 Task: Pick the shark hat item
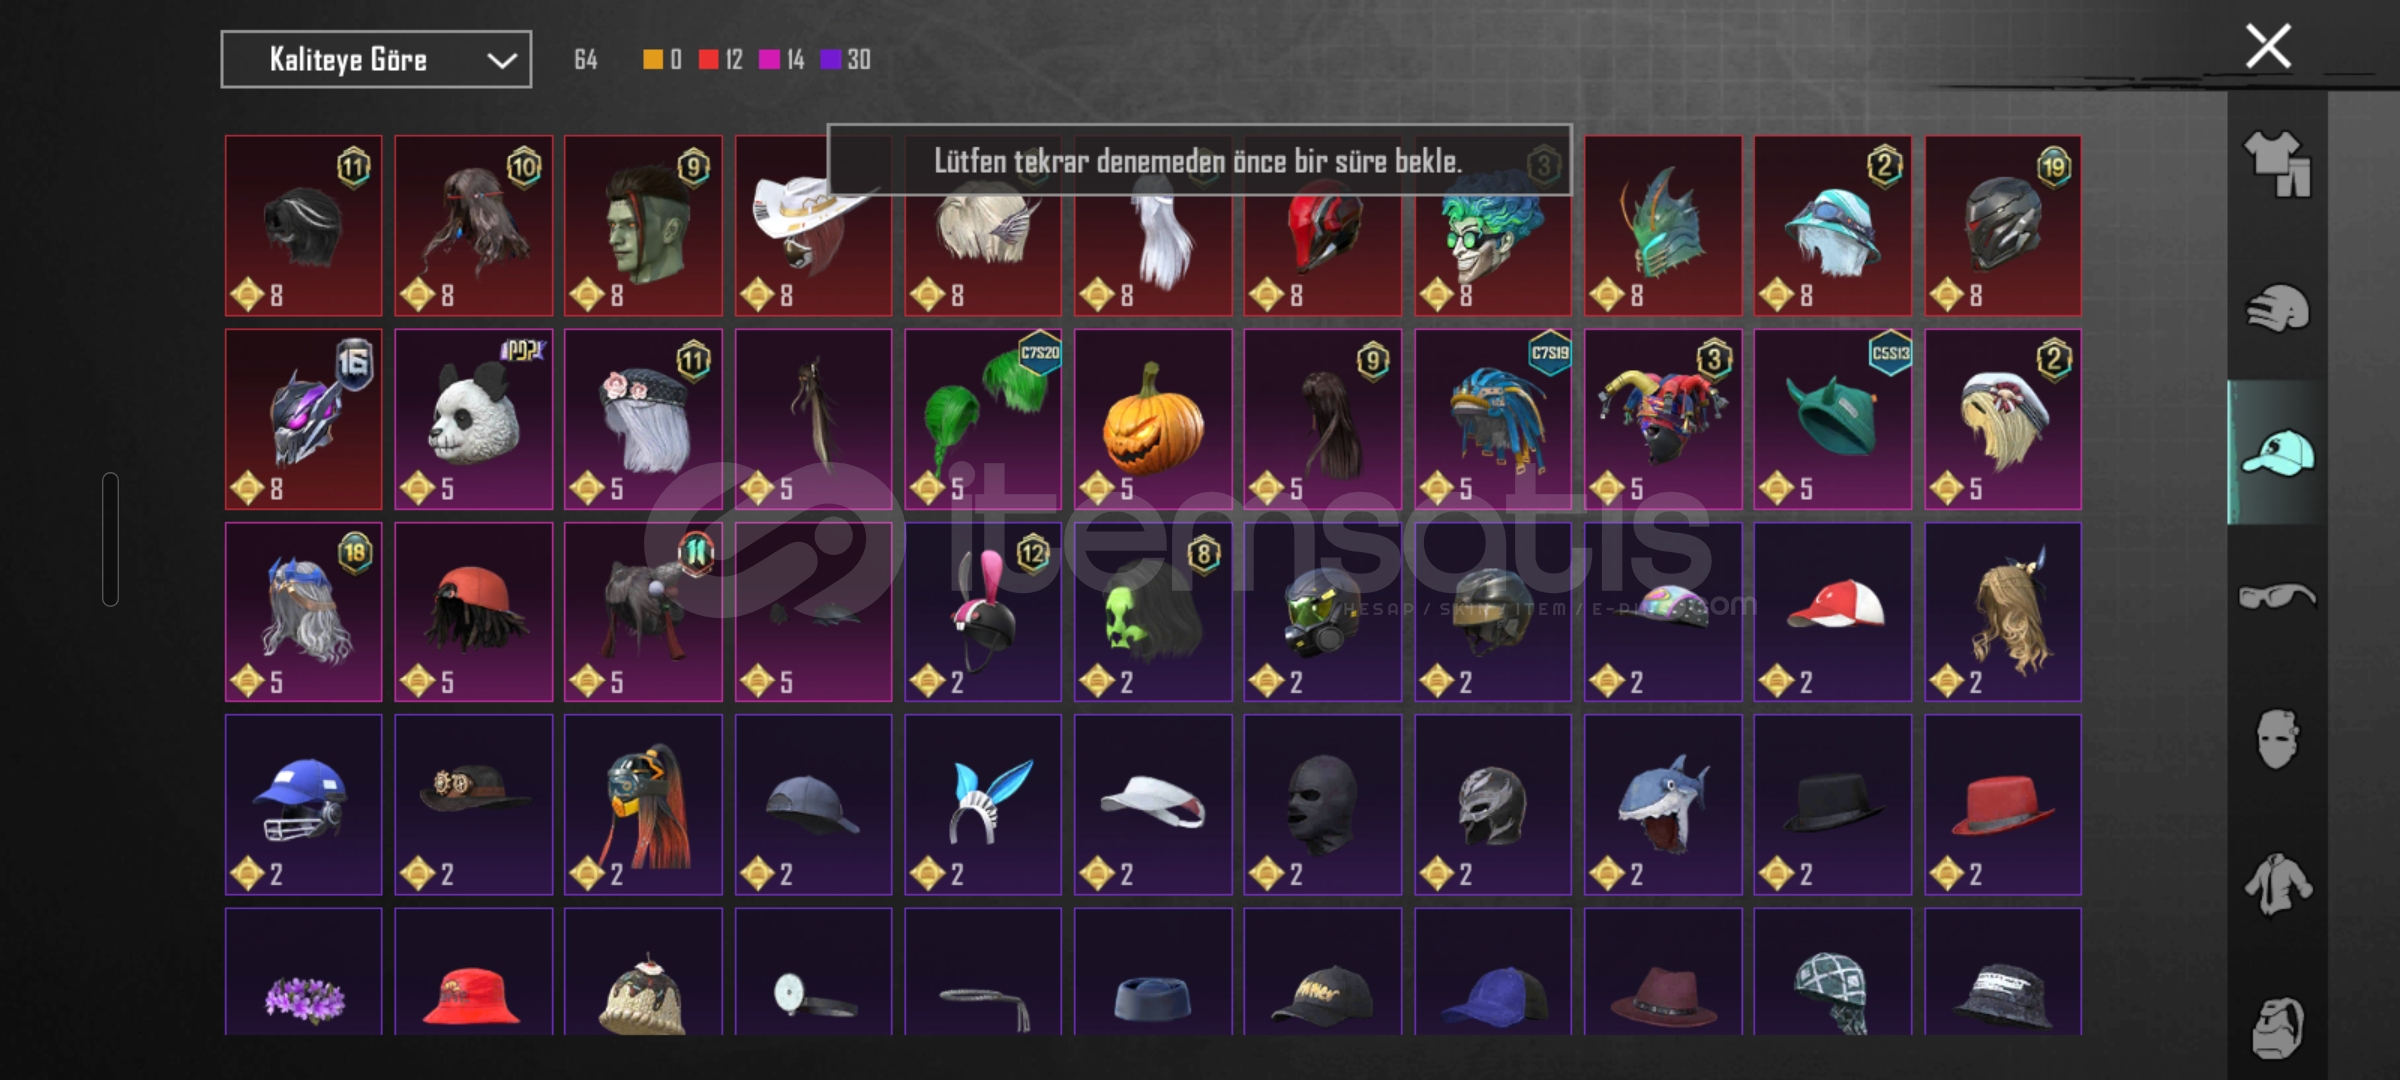click(x=1663, y=804)
